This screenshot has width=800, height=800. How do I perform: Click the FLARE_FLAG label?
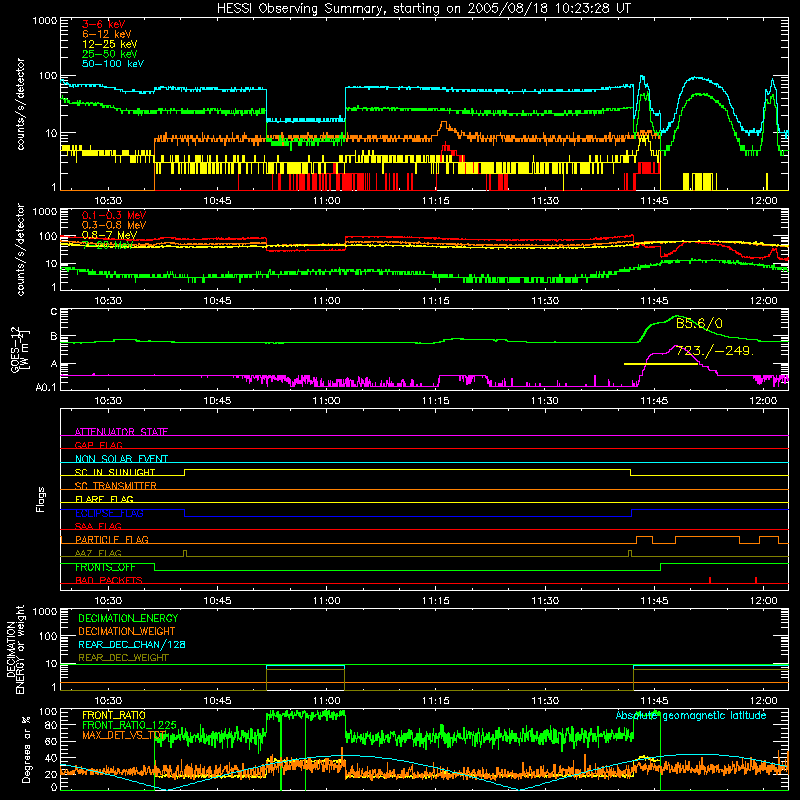point(104,499)
